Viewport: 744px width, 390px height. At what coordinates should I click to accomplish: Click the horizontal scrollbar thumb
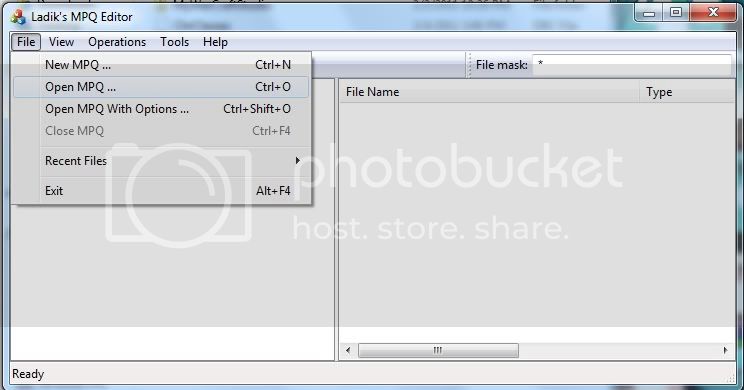click(438, 351)
